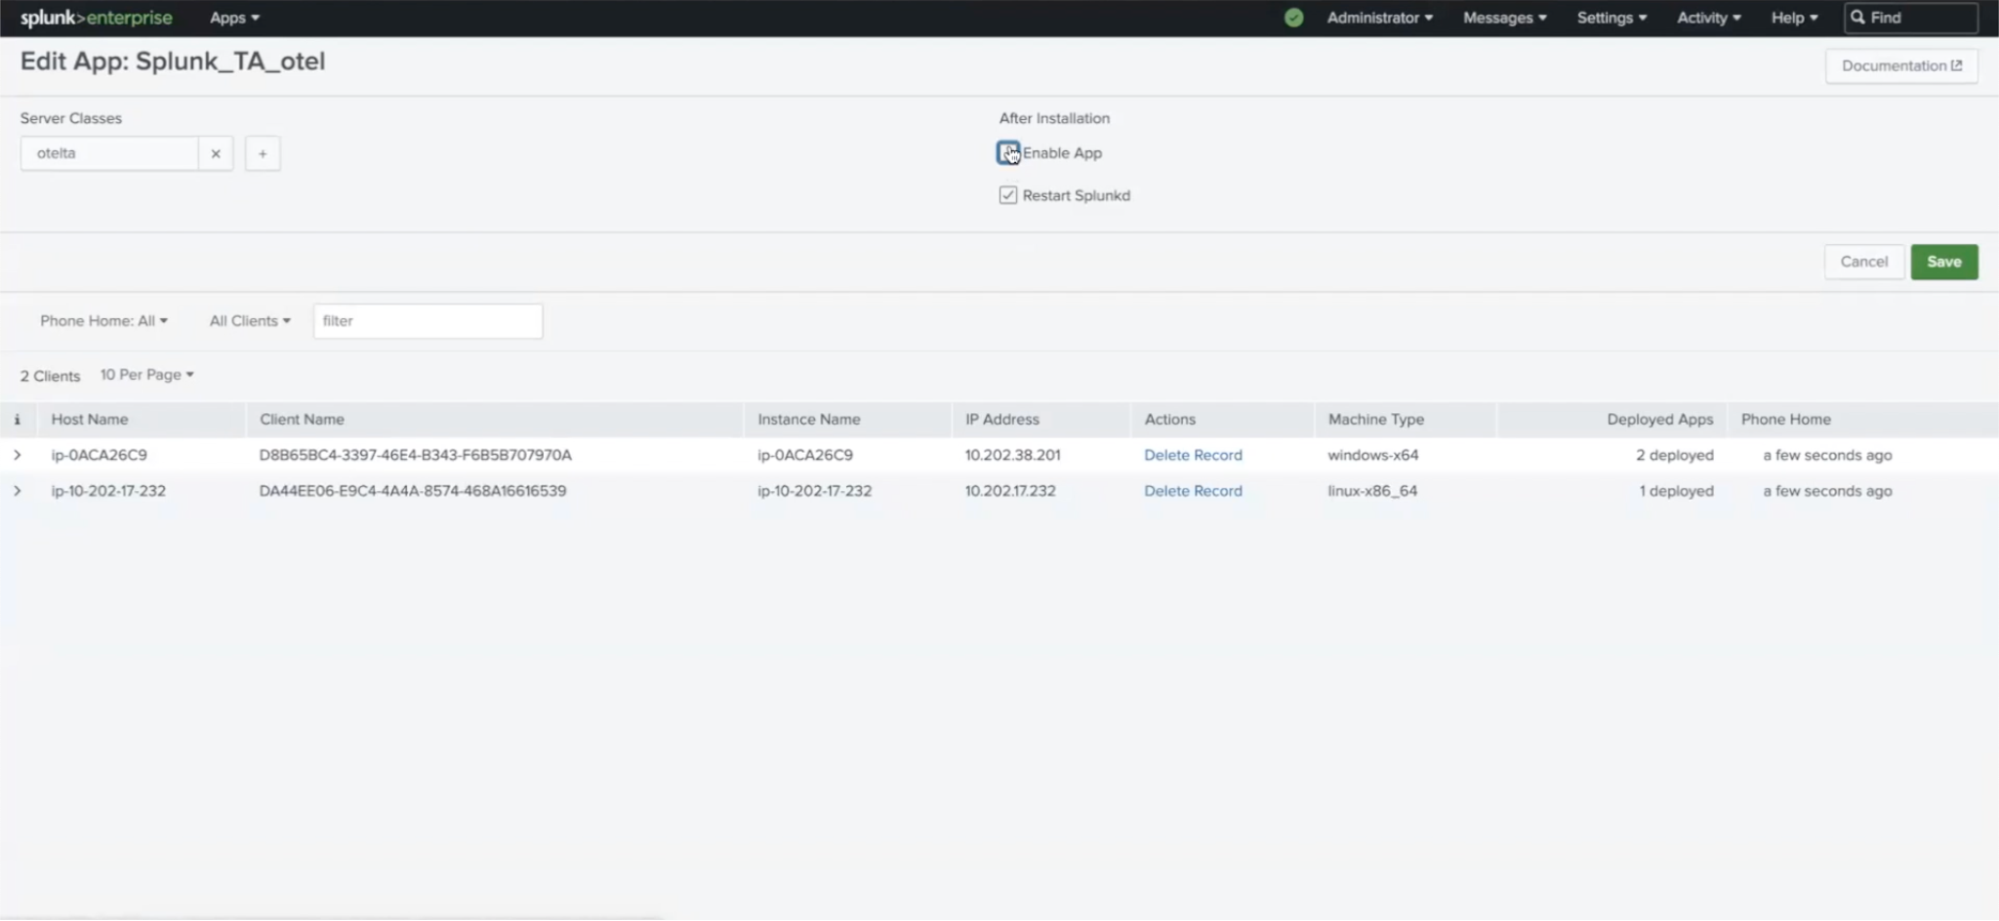Click the green health status icon

tap(1293, 18)
